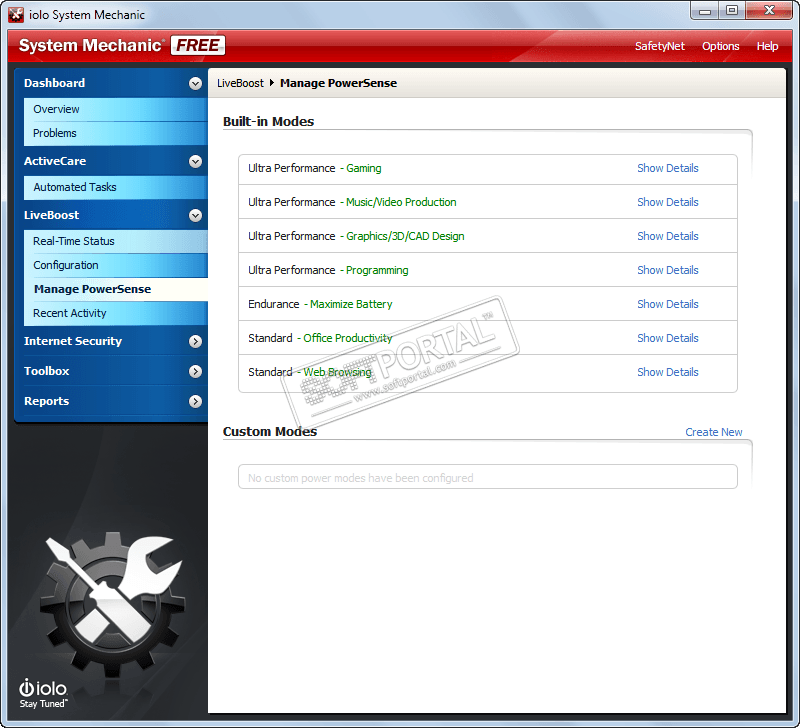Expand the Reports section arrow

pos(195,401)
